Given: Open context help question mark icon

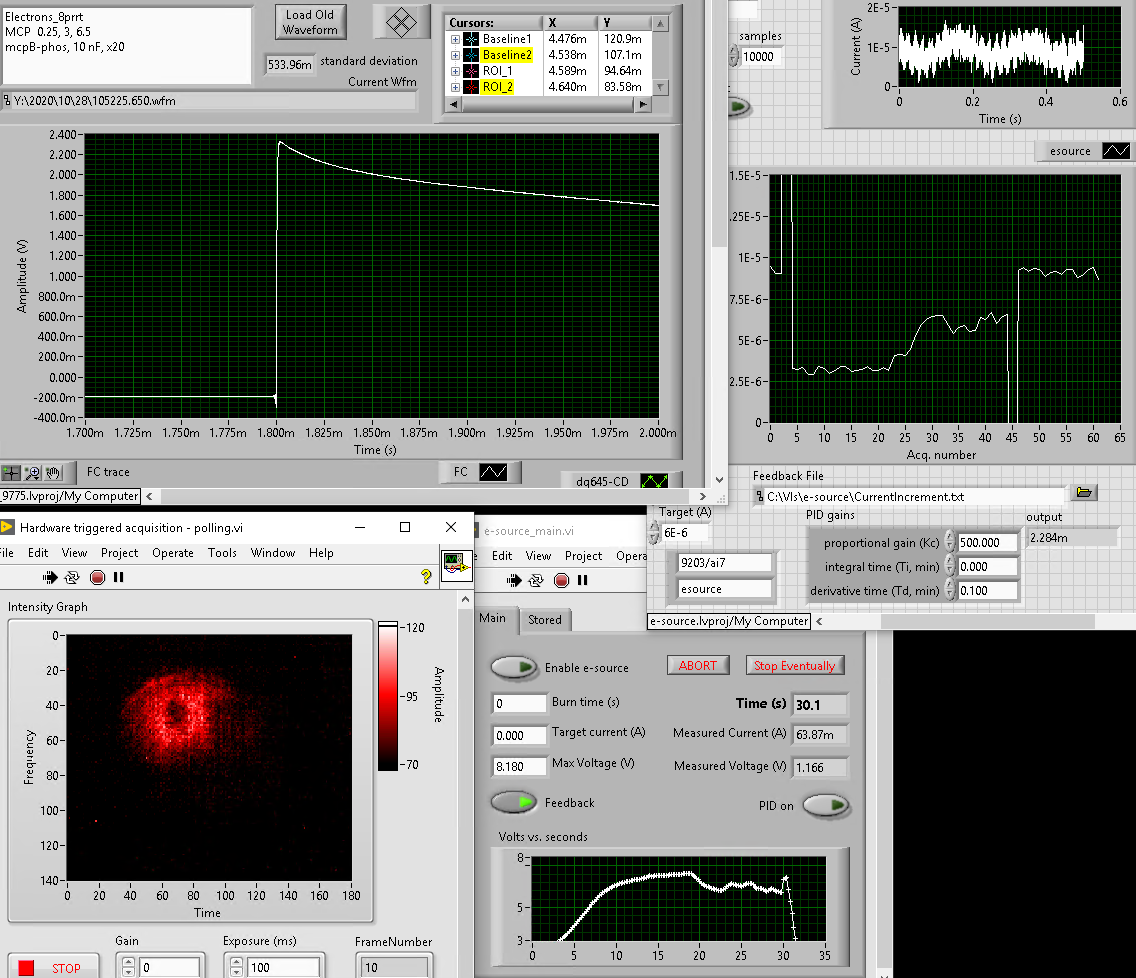Looking at the screenshot, I should pos(426,576).
